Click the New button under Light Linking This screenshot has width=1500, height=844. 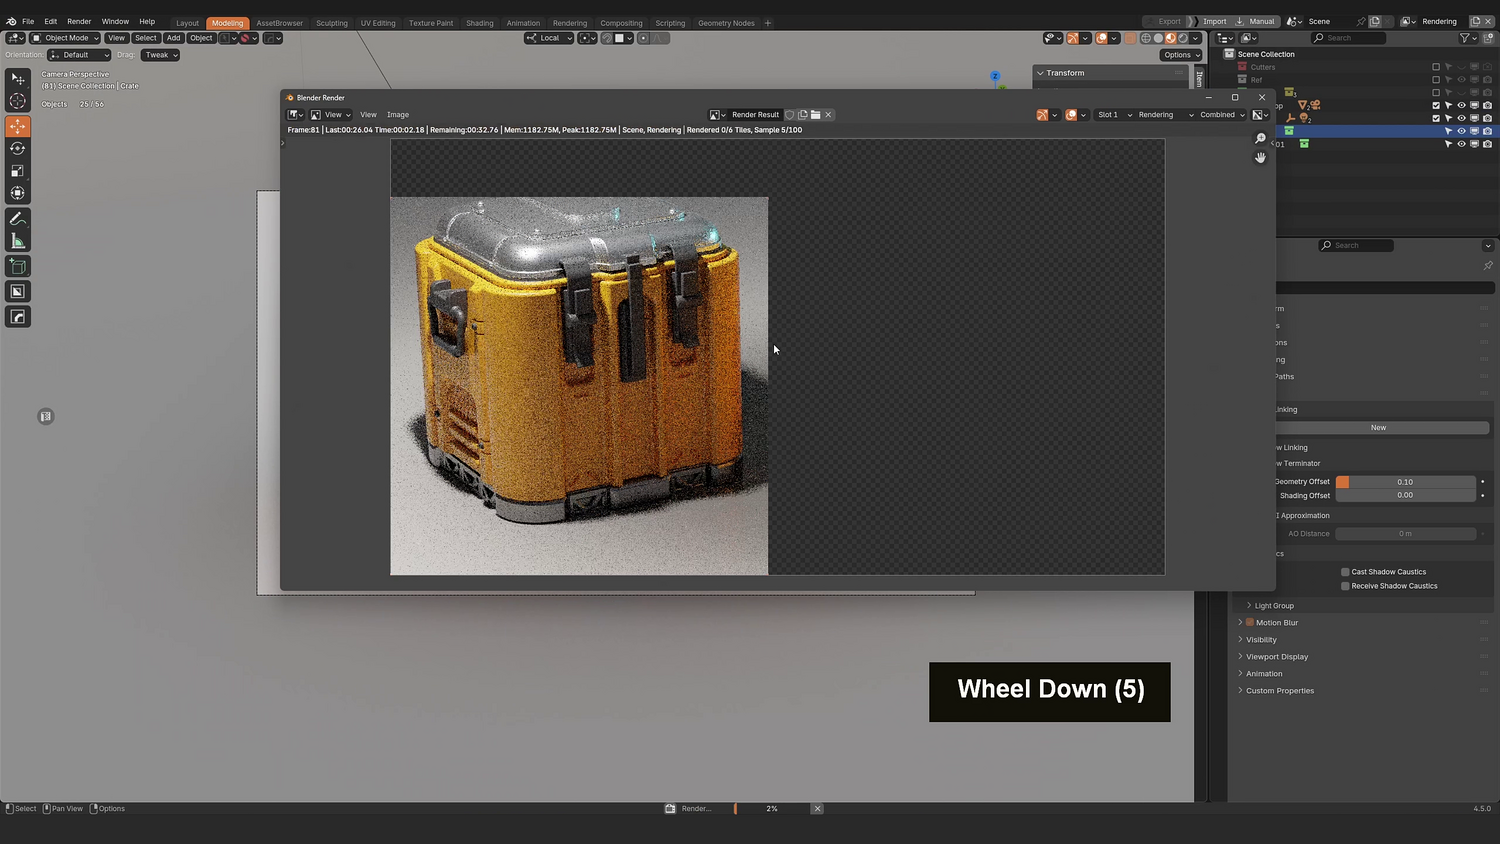pyautogui.click(x=1378, y=428)
